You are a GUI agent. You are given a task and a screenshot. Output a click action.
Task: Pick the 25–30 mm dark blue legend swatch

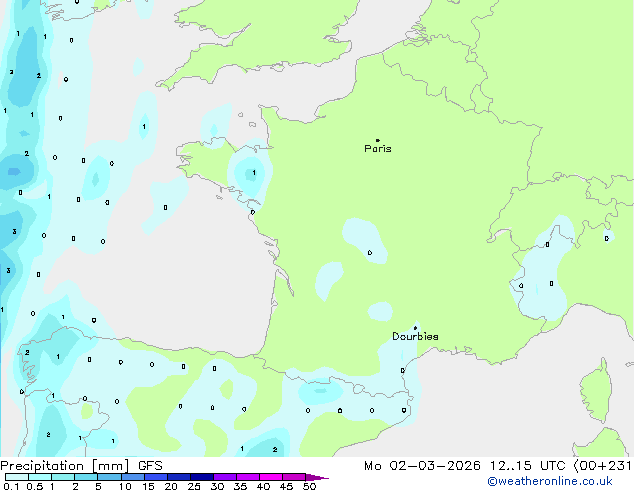tap(201, 477)
